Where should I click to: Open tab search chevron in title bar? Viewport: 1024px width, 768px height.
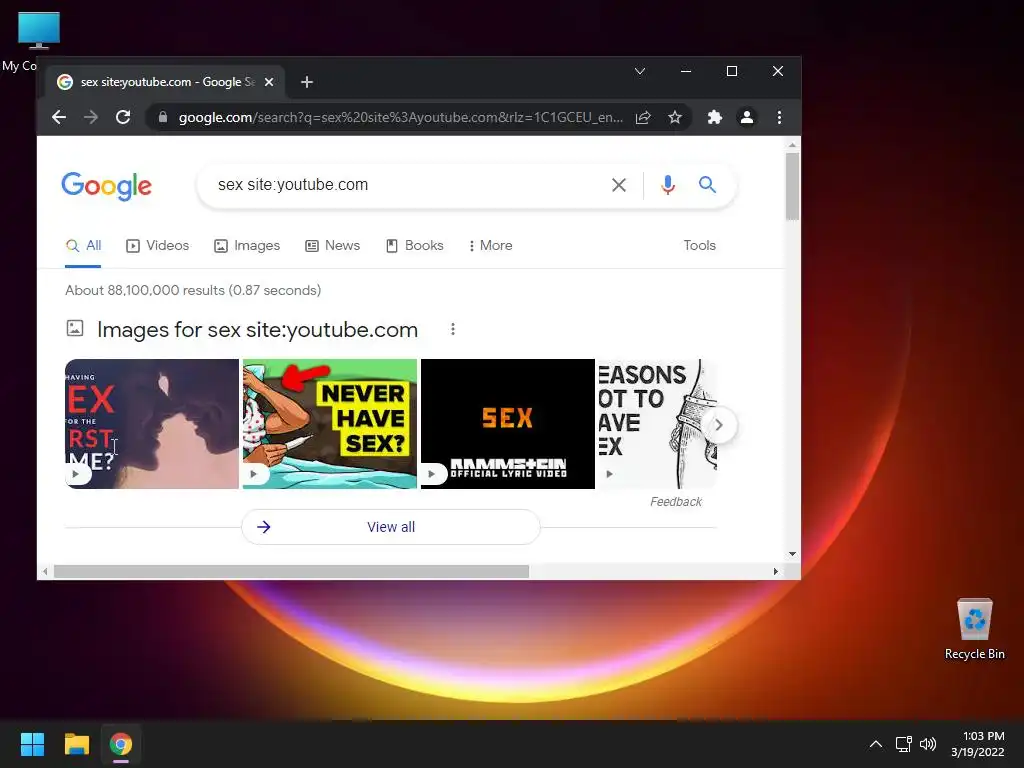(640, 71)
